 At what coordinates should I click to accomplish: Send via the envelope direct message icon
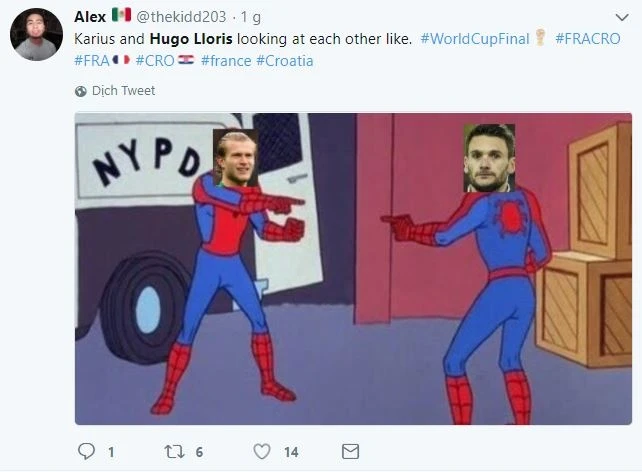coord(350,452)
